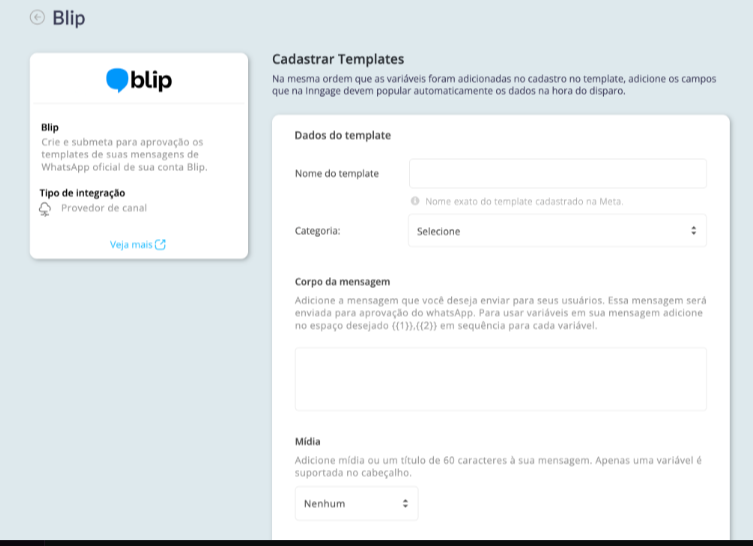Click the external link icon after Veja mais
The height and width of the screenshot is (546, 753).
pos(160,244)
